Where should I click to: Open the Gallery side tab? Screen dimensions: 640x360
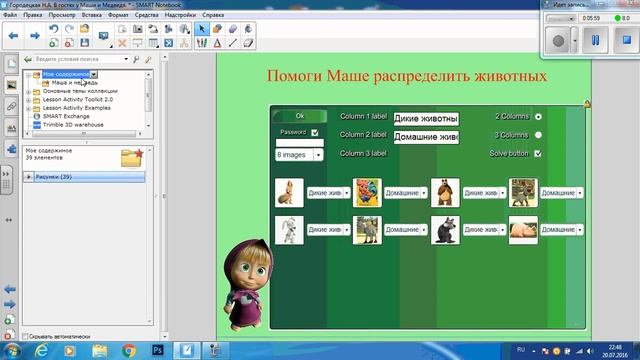tap(11, 85)
